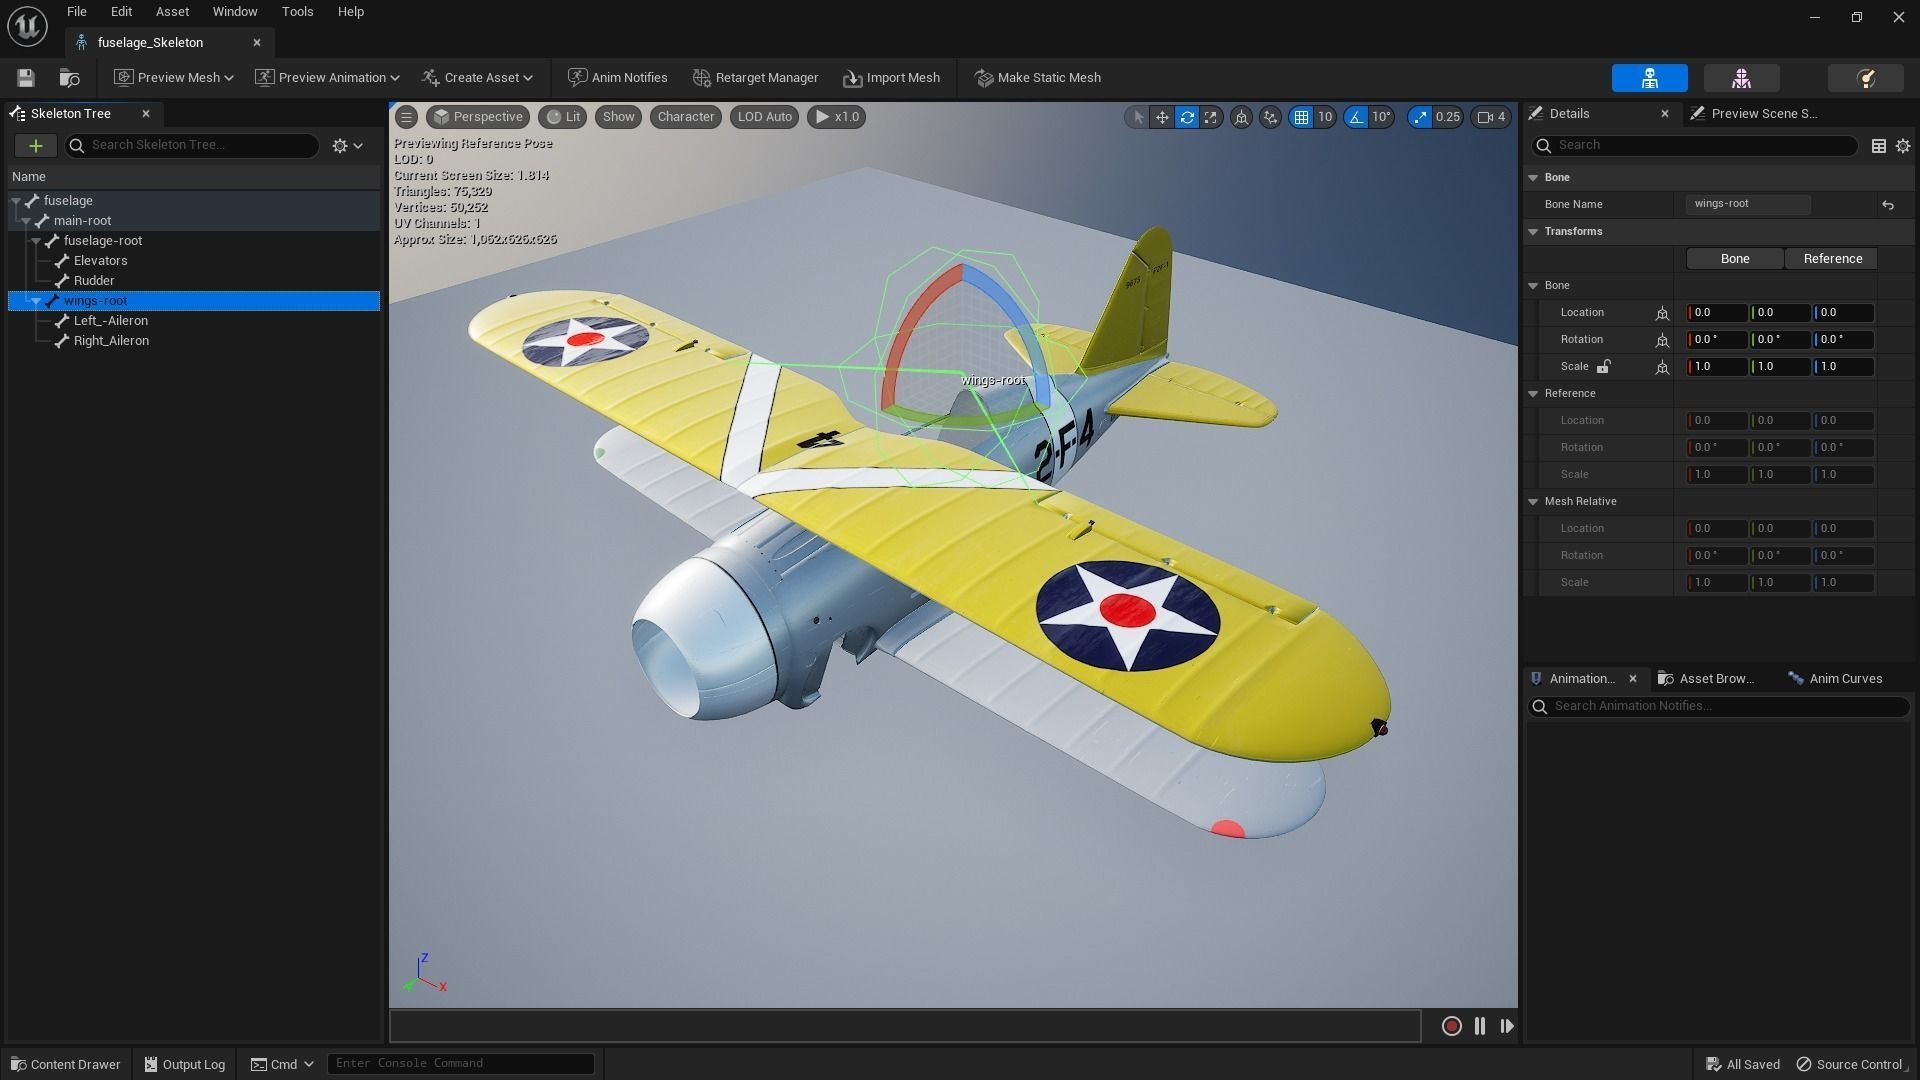Switch to the Skeletal Mesh editor mode
1920x1080 pixels.
click(x=1741, y=78)
